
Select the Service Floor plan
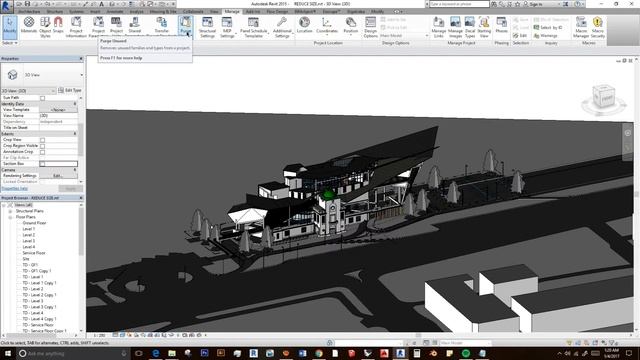tap(34, 253)
